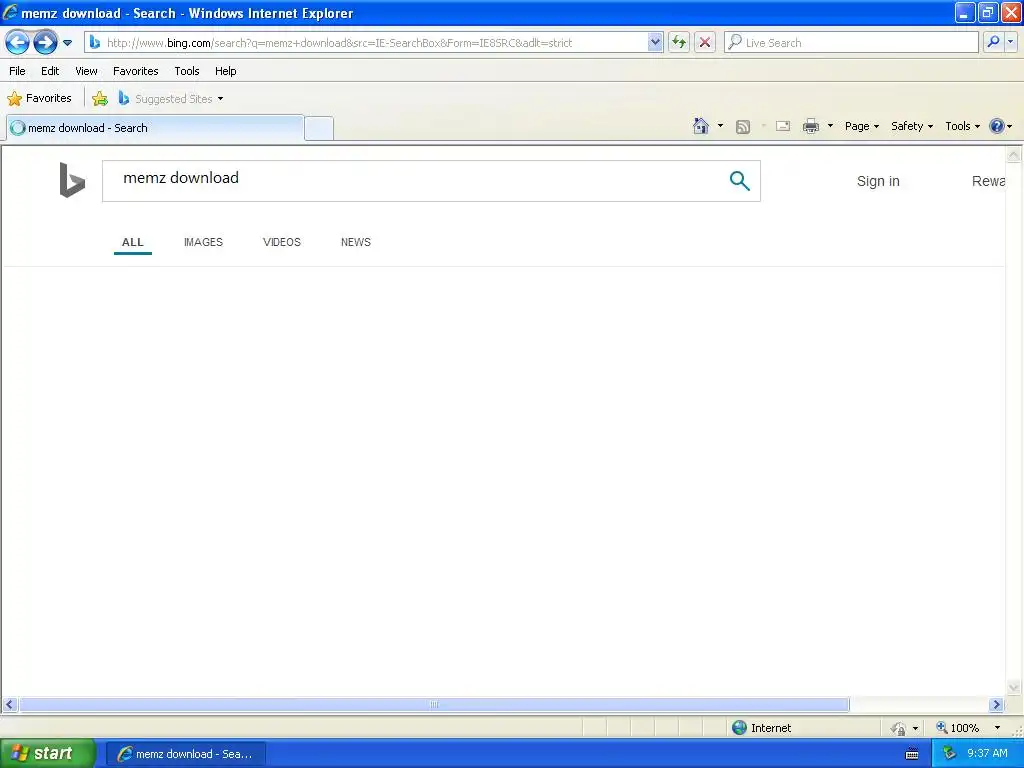Click the Help question mark icon
This screenshot has height=768, width=1024.
pyautogui.click(x=997, y=126)
